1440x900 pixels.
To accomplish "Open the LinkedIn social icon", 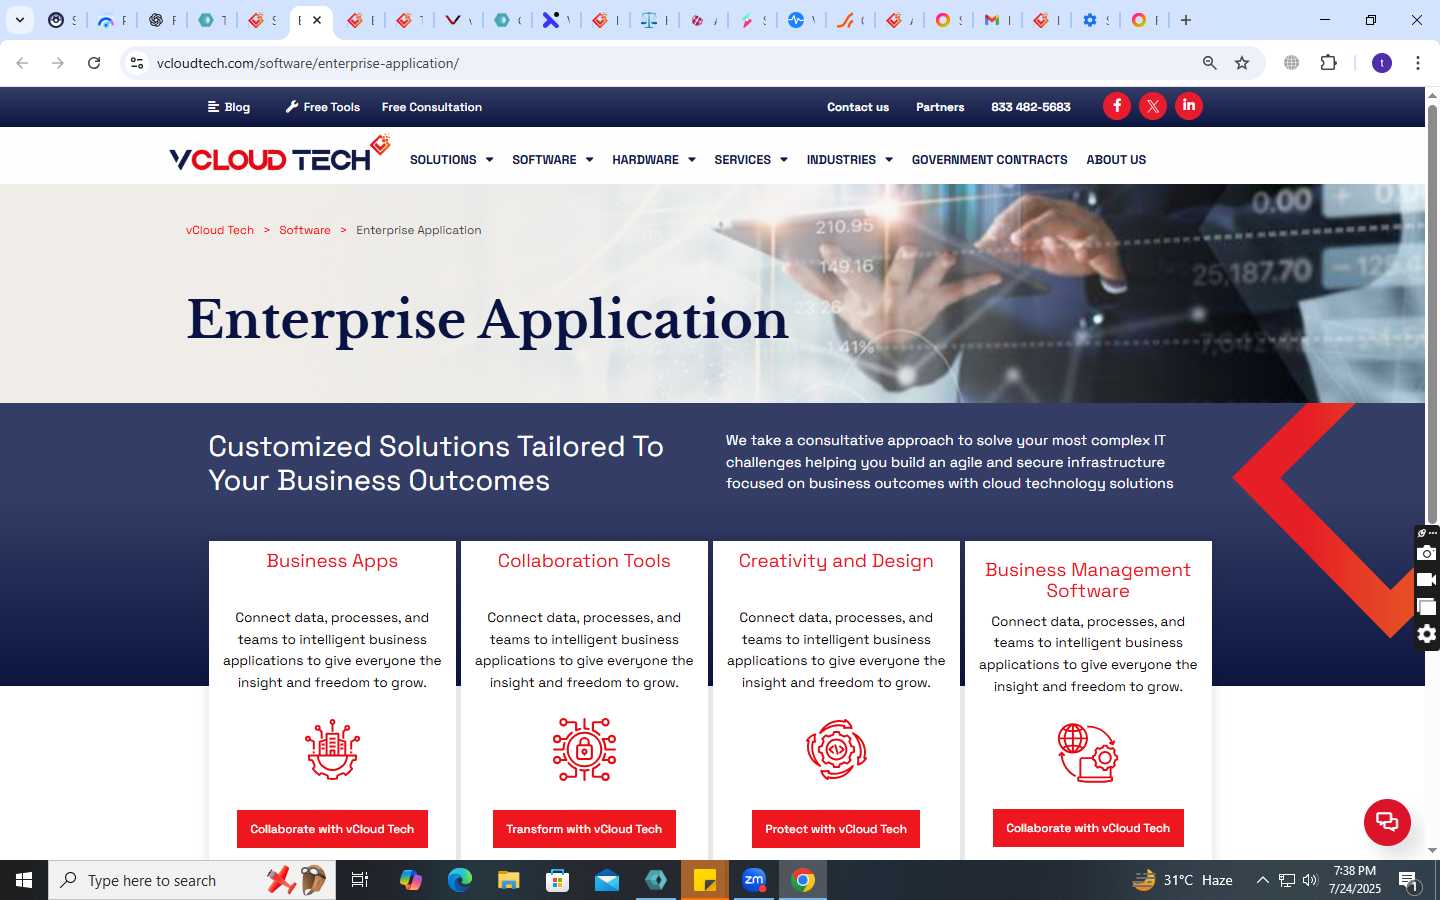I will coord(1189,106).
